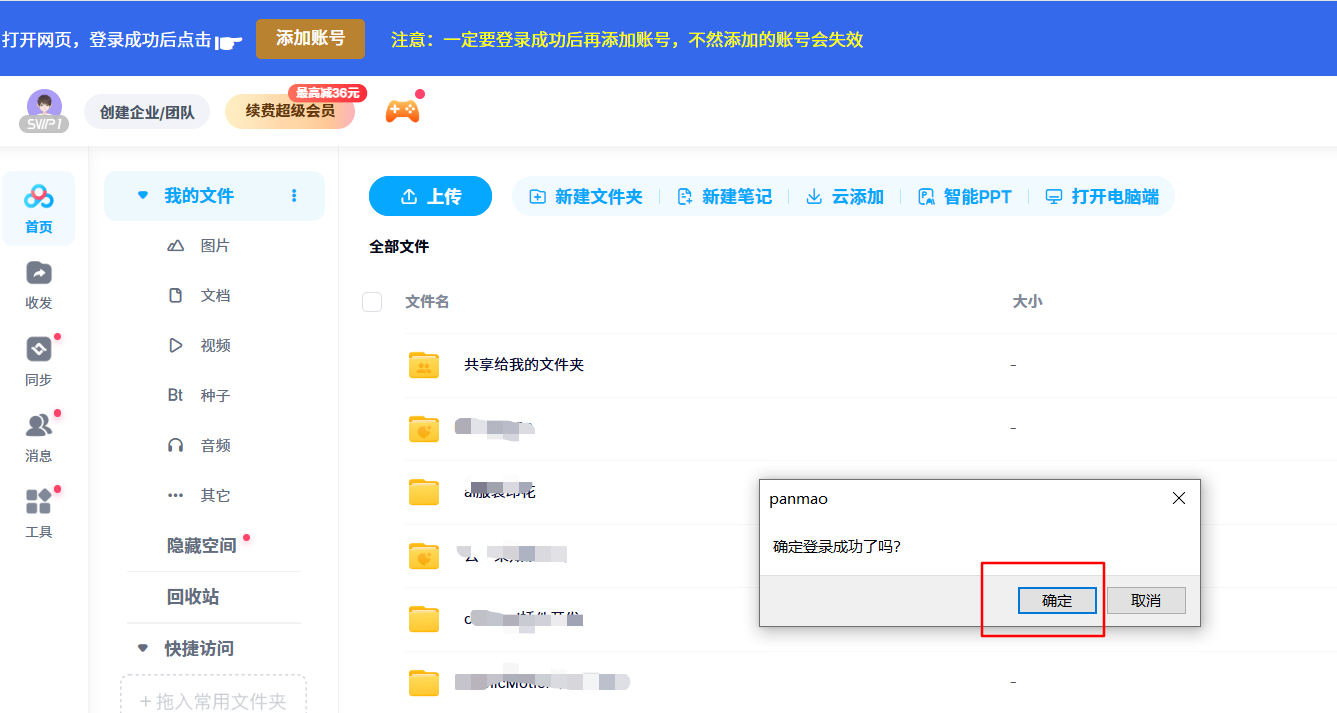This screenshot has width=1337, height=713.
Task: Click the 添加账号 button
Action: point(310,39)
